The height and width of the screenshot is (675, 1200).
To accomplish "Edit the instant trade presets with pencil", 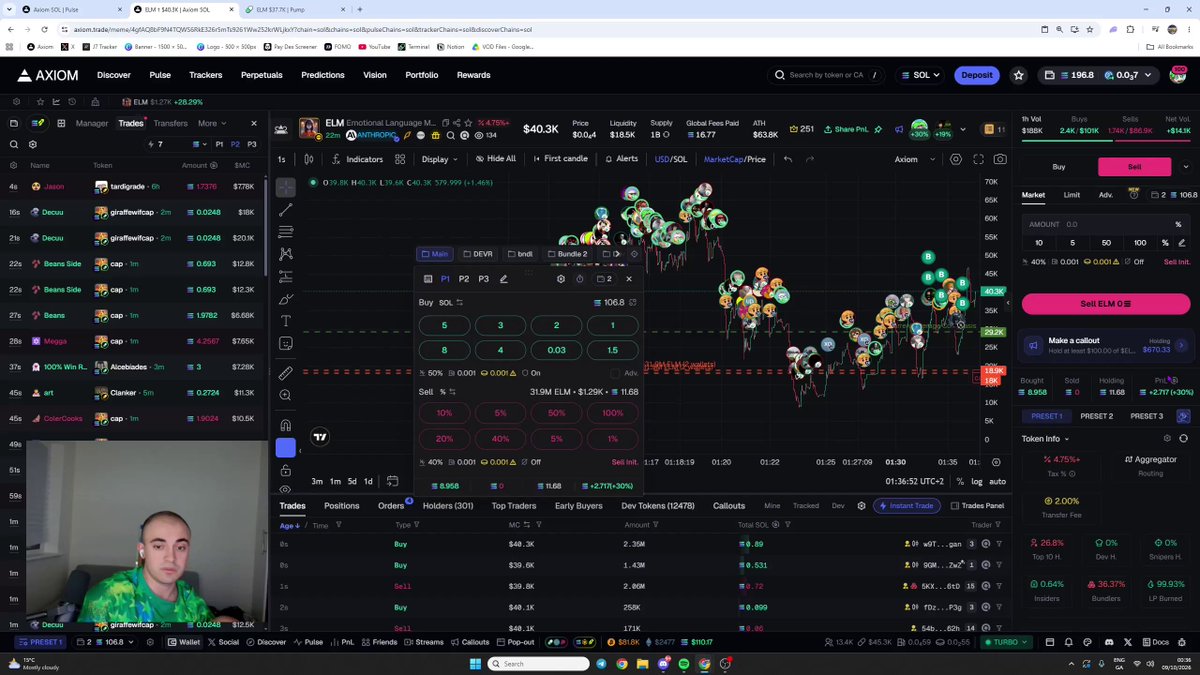I will tap(503, 279).
